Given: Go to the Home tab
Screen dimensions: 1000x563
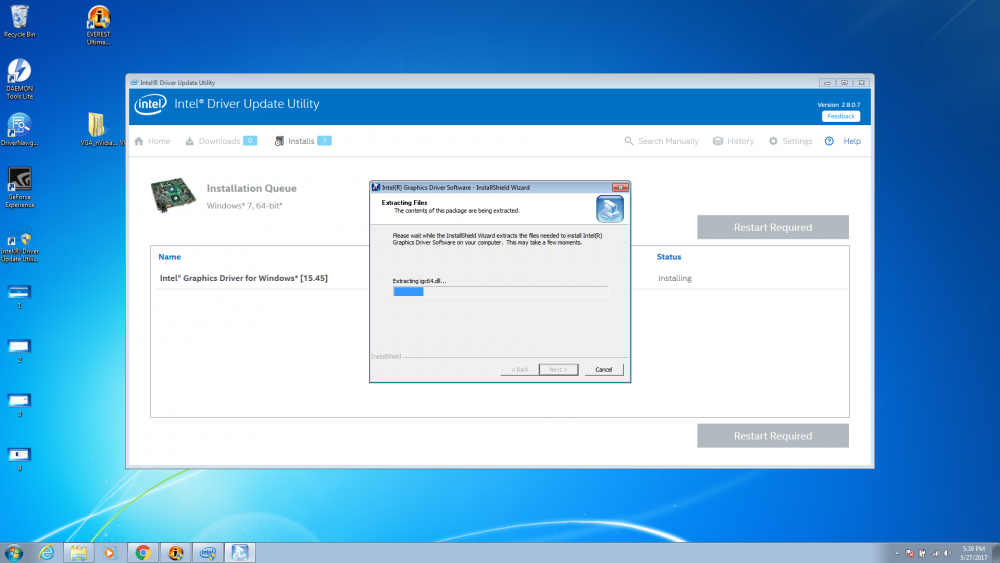Looking at the screenshot, I should coord(152,141).
